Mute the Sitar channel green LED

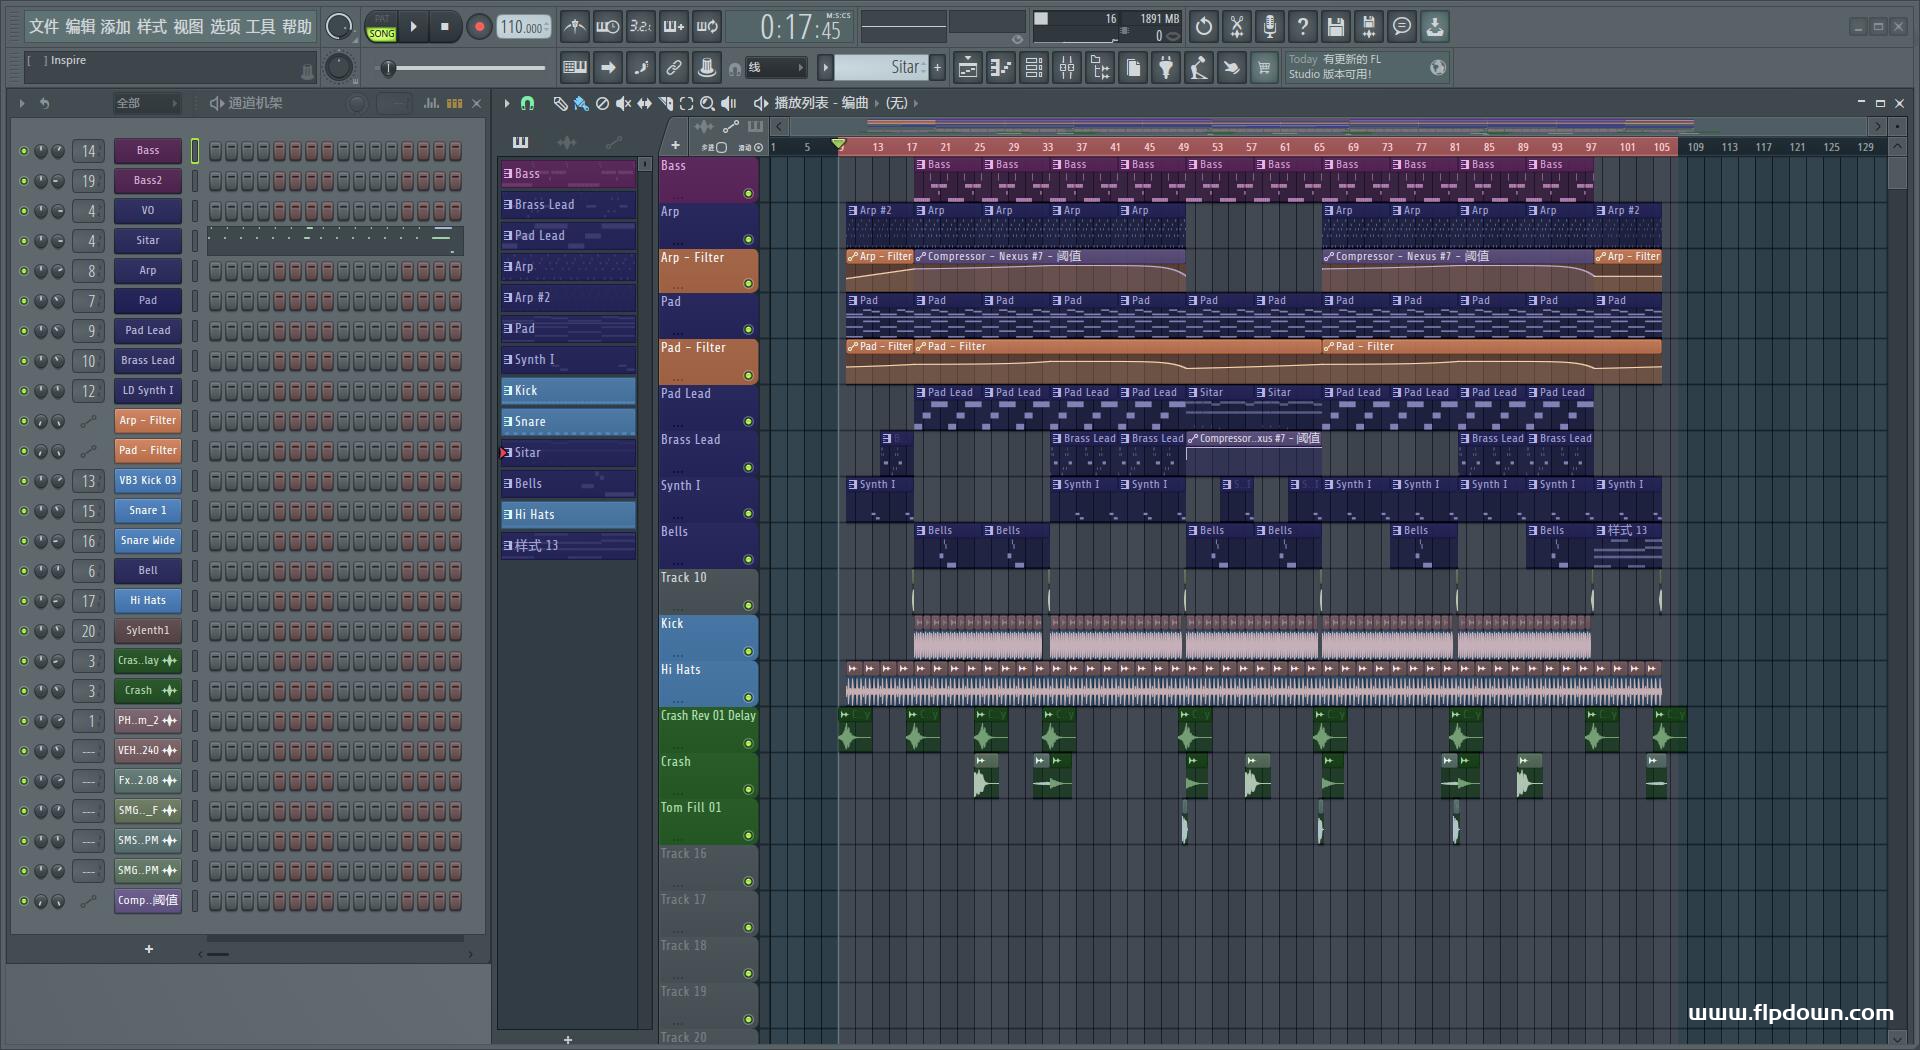coord(24,241)
